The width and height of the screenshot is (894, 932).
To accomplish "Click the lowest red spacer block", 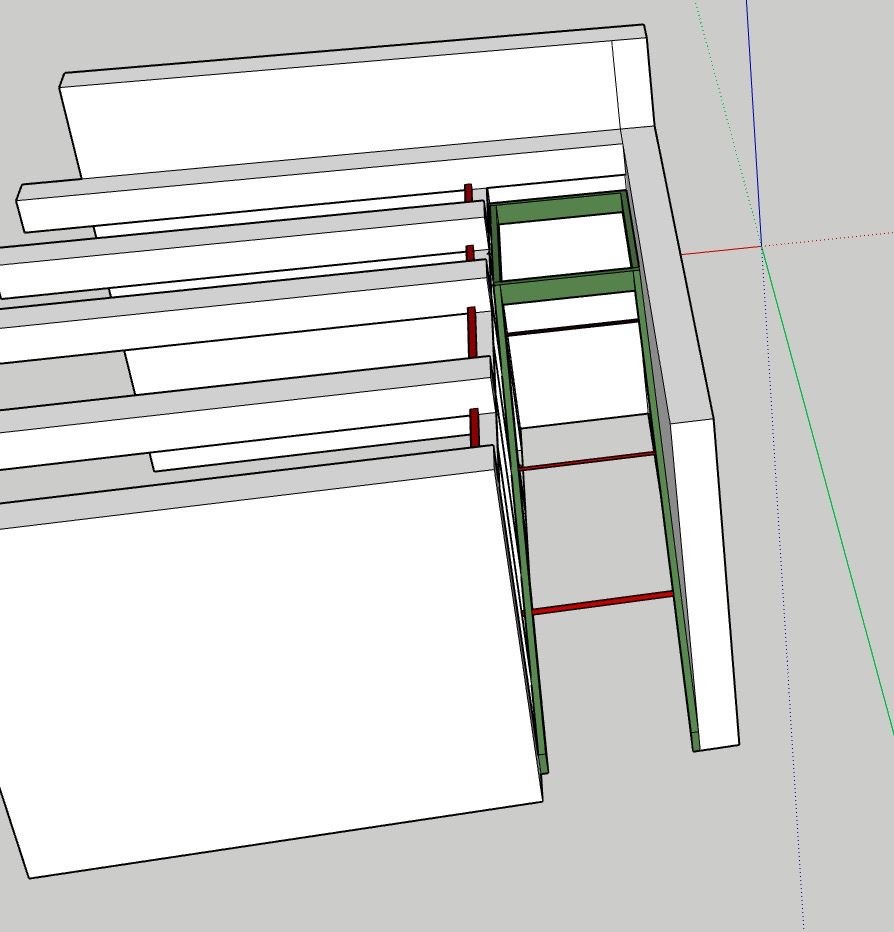I will tap(474, 426).
